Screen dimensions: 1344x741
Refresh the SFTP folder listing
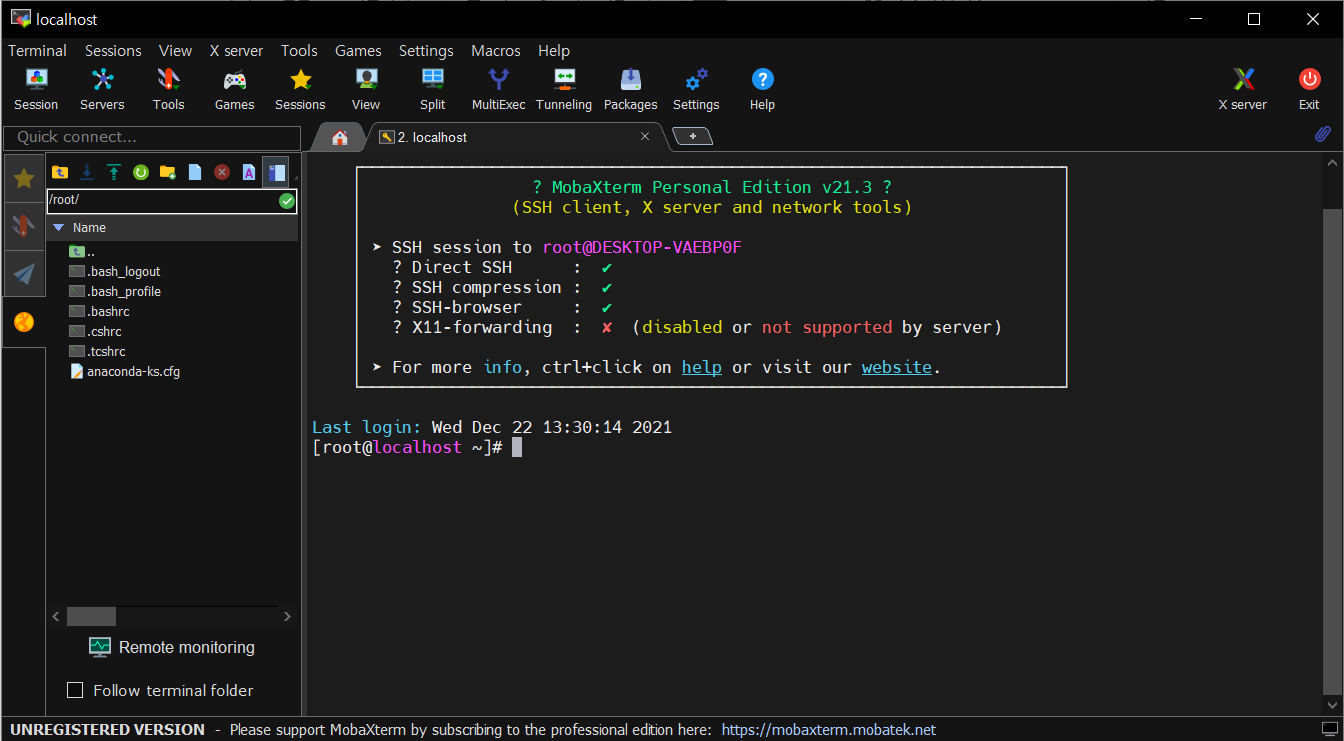tap(141, 172)
